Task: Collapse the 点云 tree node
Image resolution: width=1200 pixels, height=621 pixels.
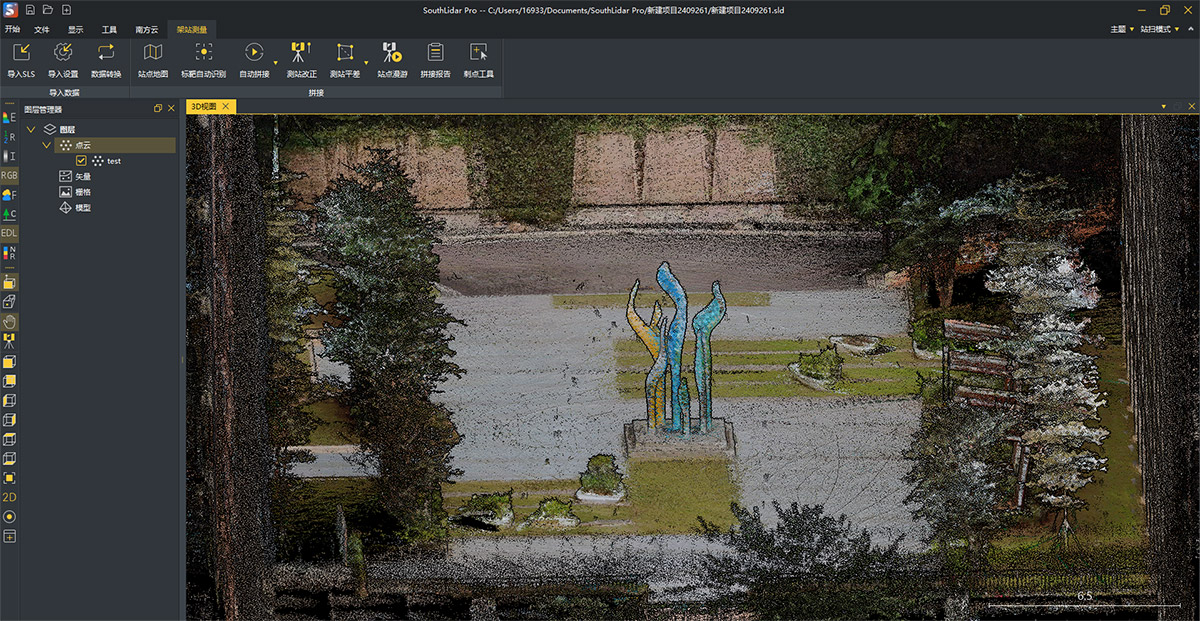Action: pyautogui.click(x=47, y=145)
